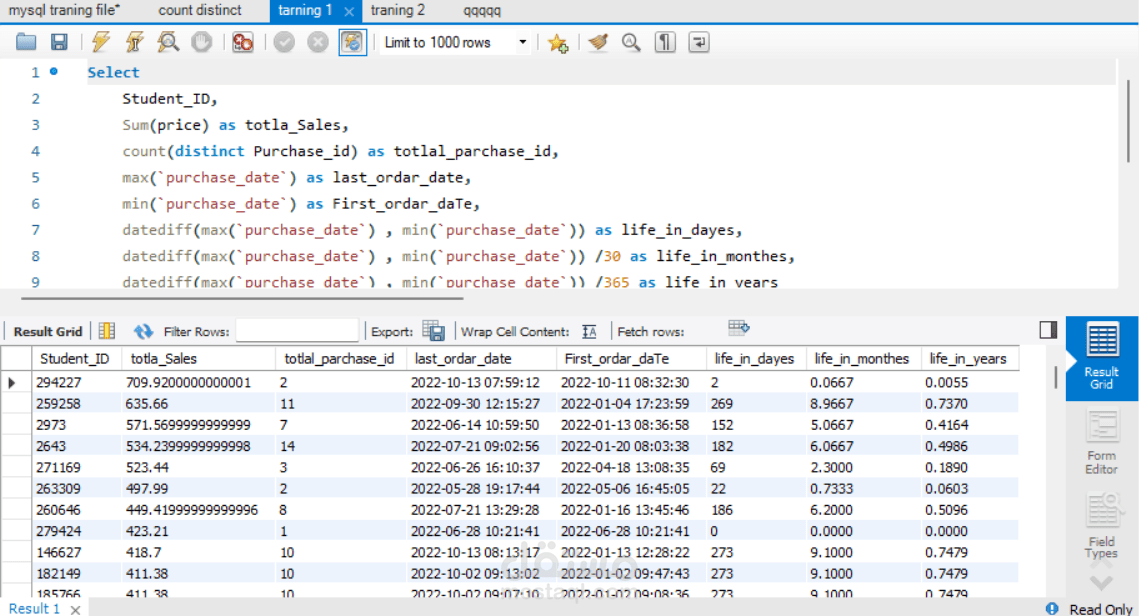Sort by life_in_dayes column header

coord(755,358)
